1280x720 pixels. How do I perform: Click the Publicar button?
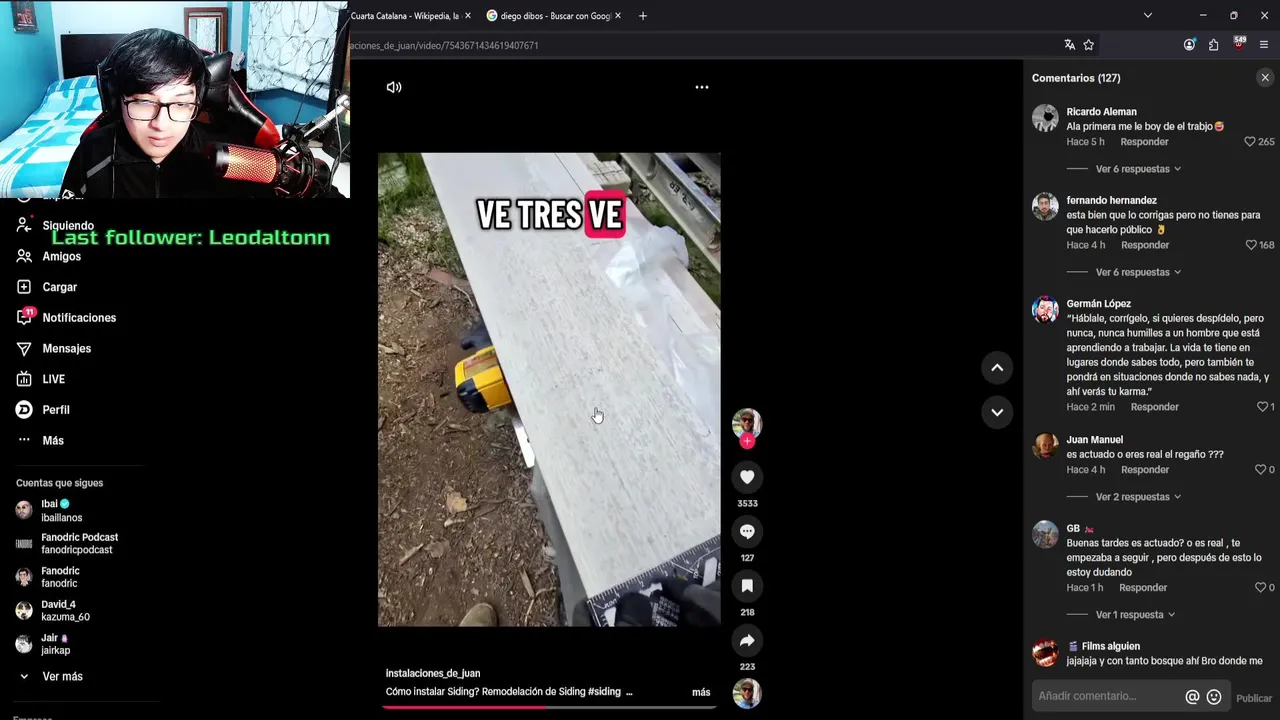coord(1254,698)
